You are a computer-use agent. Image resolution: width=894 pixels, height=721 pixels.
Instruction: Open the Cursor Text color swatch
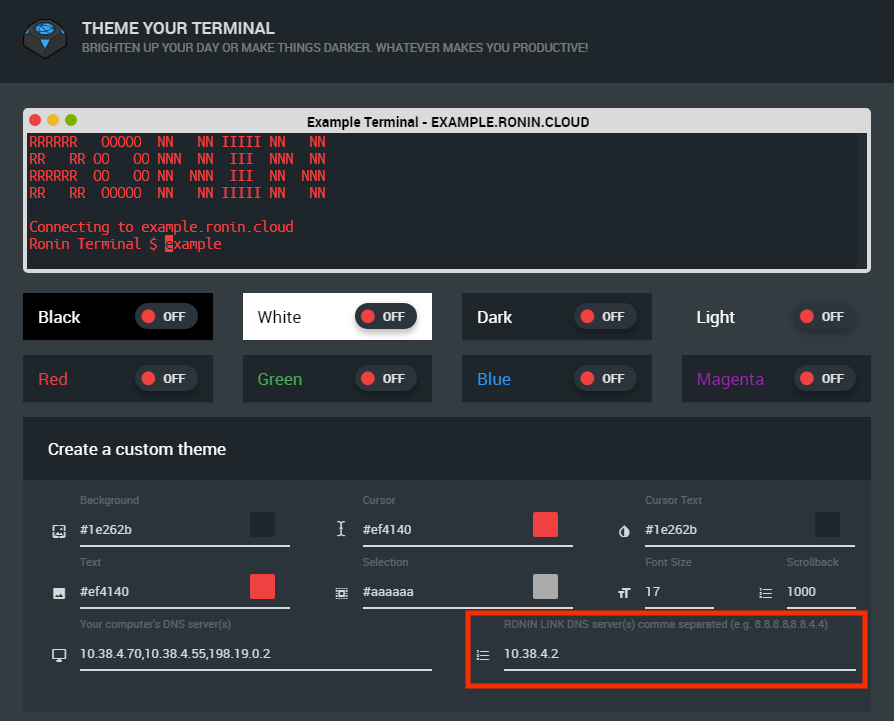pyautogui.click(x=827, y=524)
